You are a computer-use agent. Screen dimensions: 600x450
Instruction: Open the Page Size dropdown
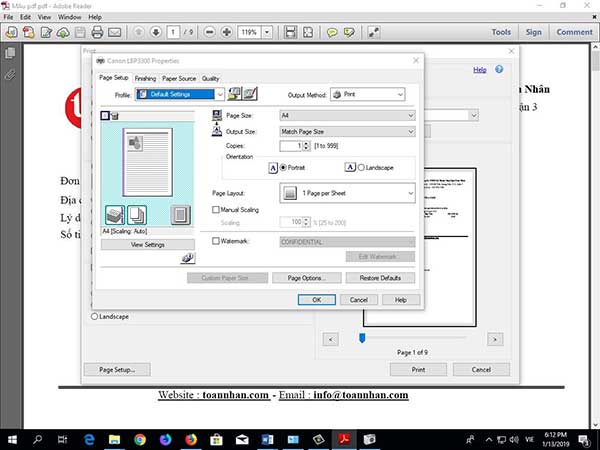[x=347, y=116]
